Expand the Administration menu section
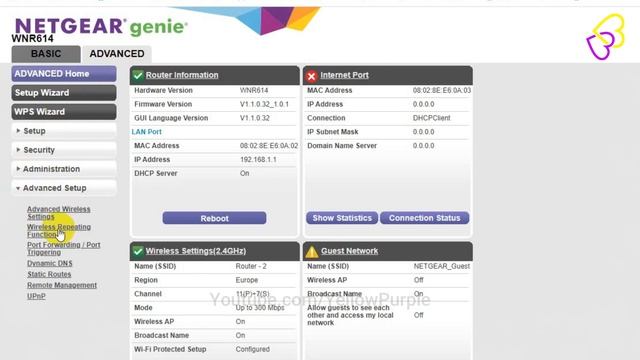This screenshot has height=360, width=640. (x=64, y=169)
